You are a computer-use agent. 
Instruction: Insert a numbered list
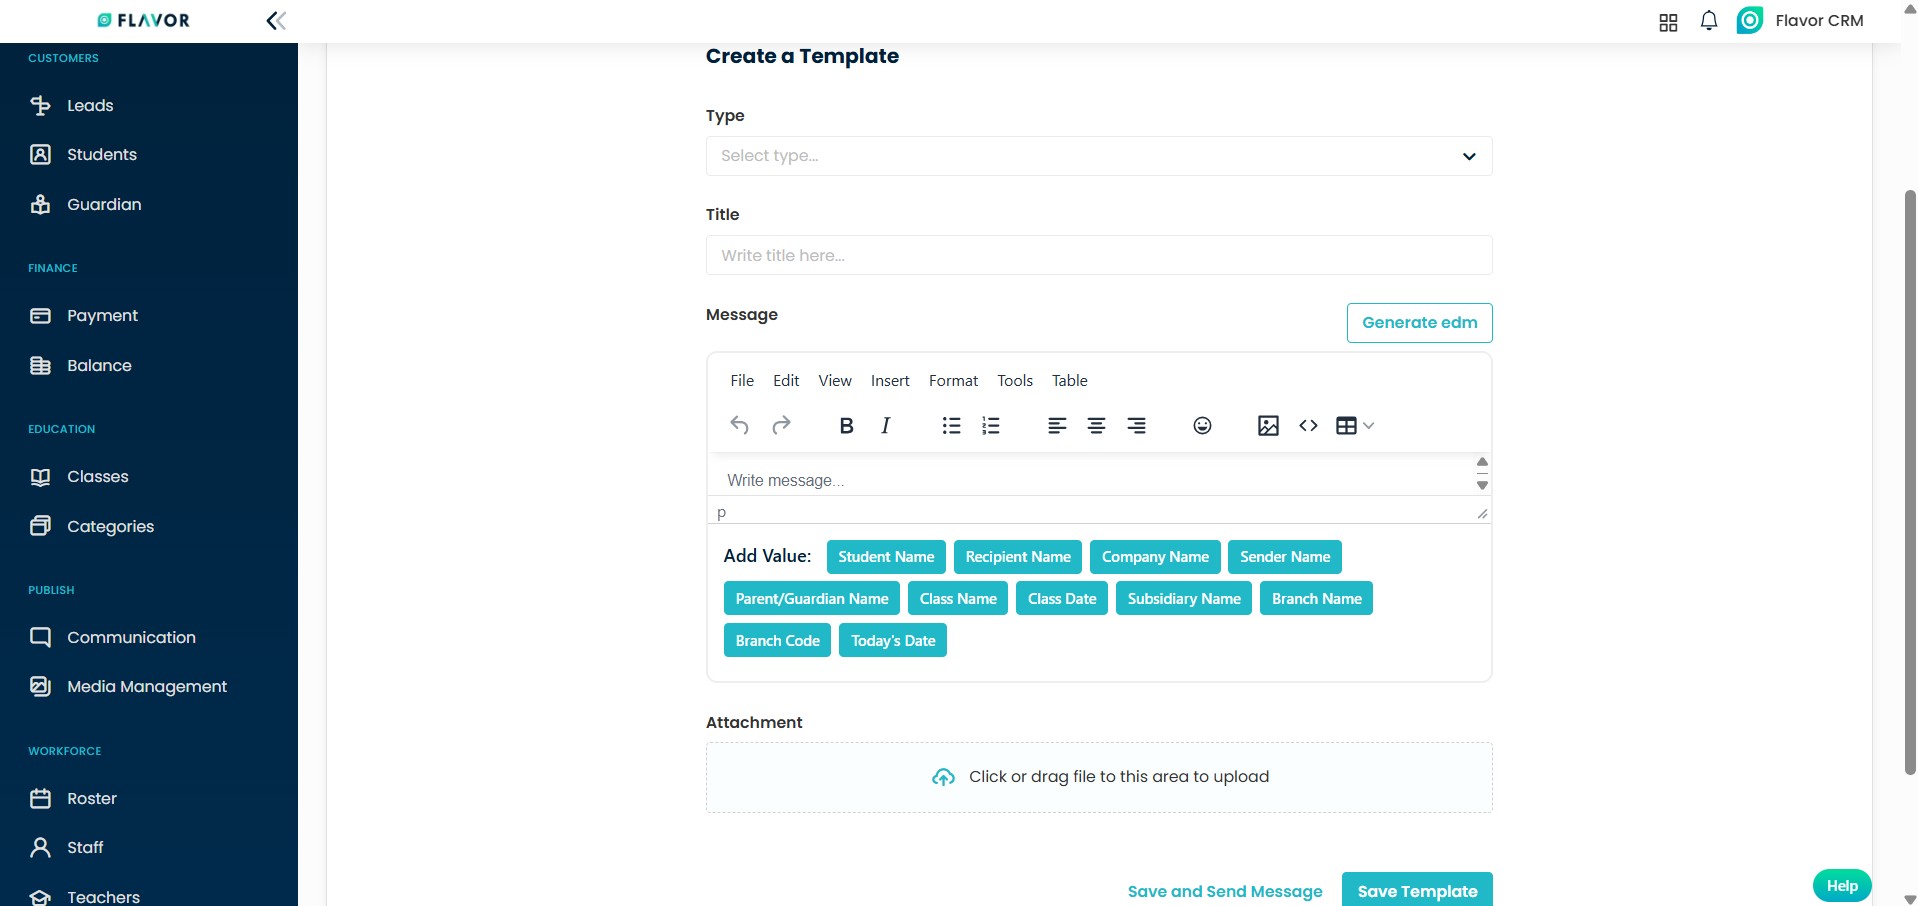pos(991,426)
